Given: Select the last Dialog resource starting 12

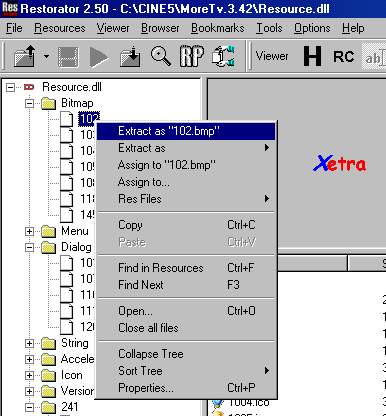Looking at the screenshot, I should click(87, 326).
